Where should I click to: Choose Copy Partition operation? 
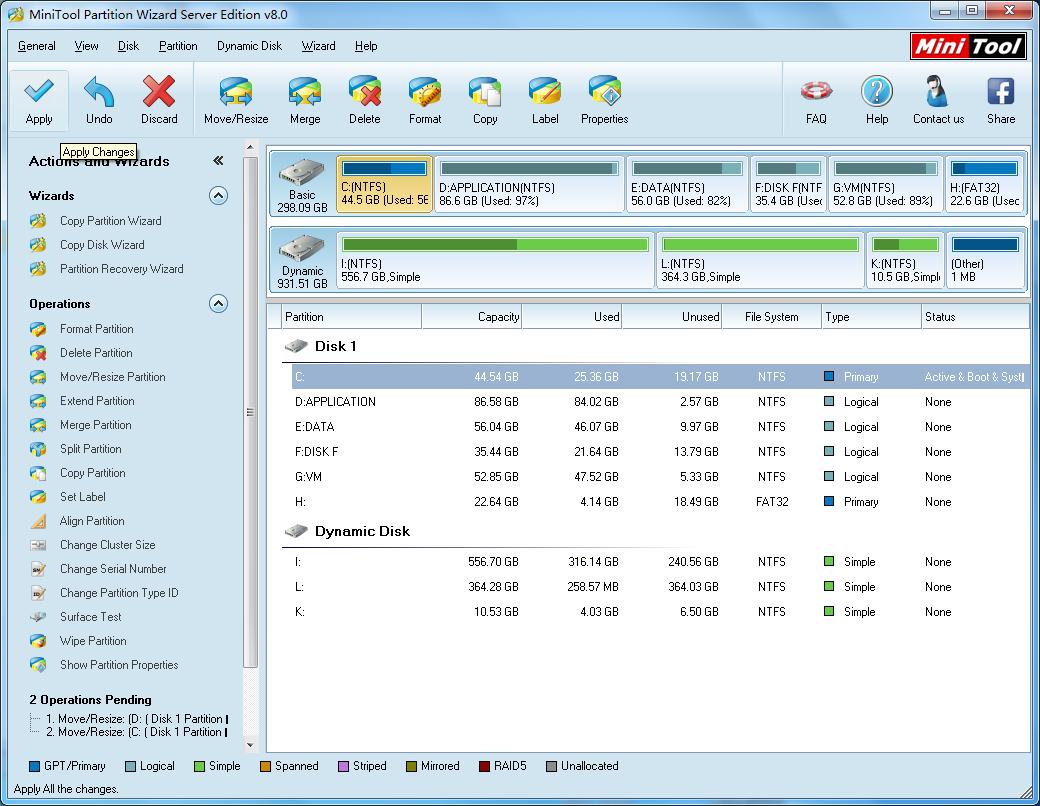click(x=92, y=473)
